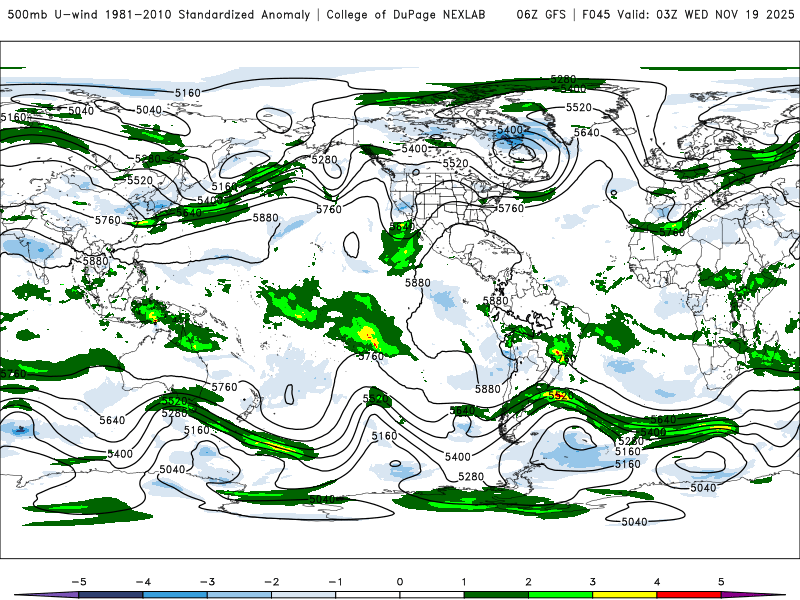Click the dark navy -5 to -4 colorbar segment

111,595
